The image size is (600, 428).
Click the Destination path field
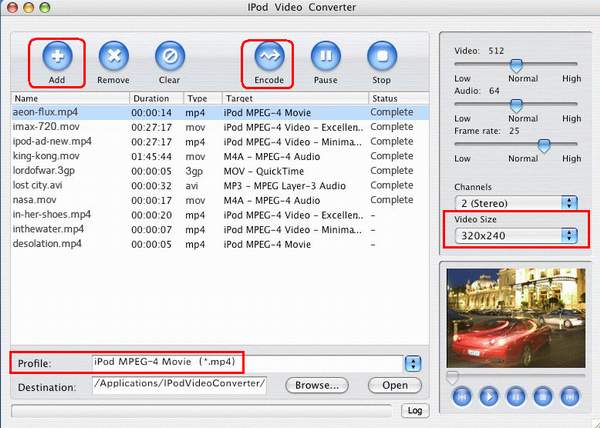pyautogui.click(x=179, y=385)
